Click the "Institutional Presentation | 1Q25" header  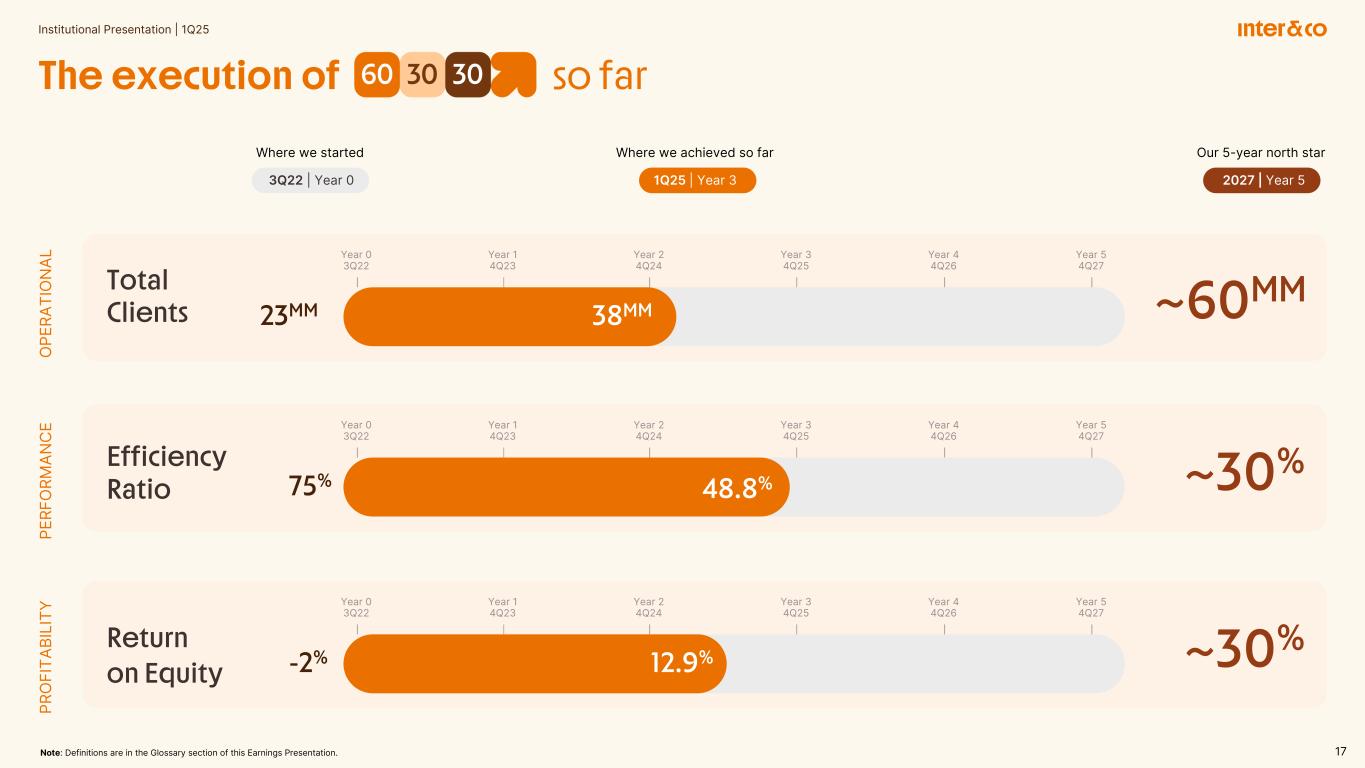123,29
